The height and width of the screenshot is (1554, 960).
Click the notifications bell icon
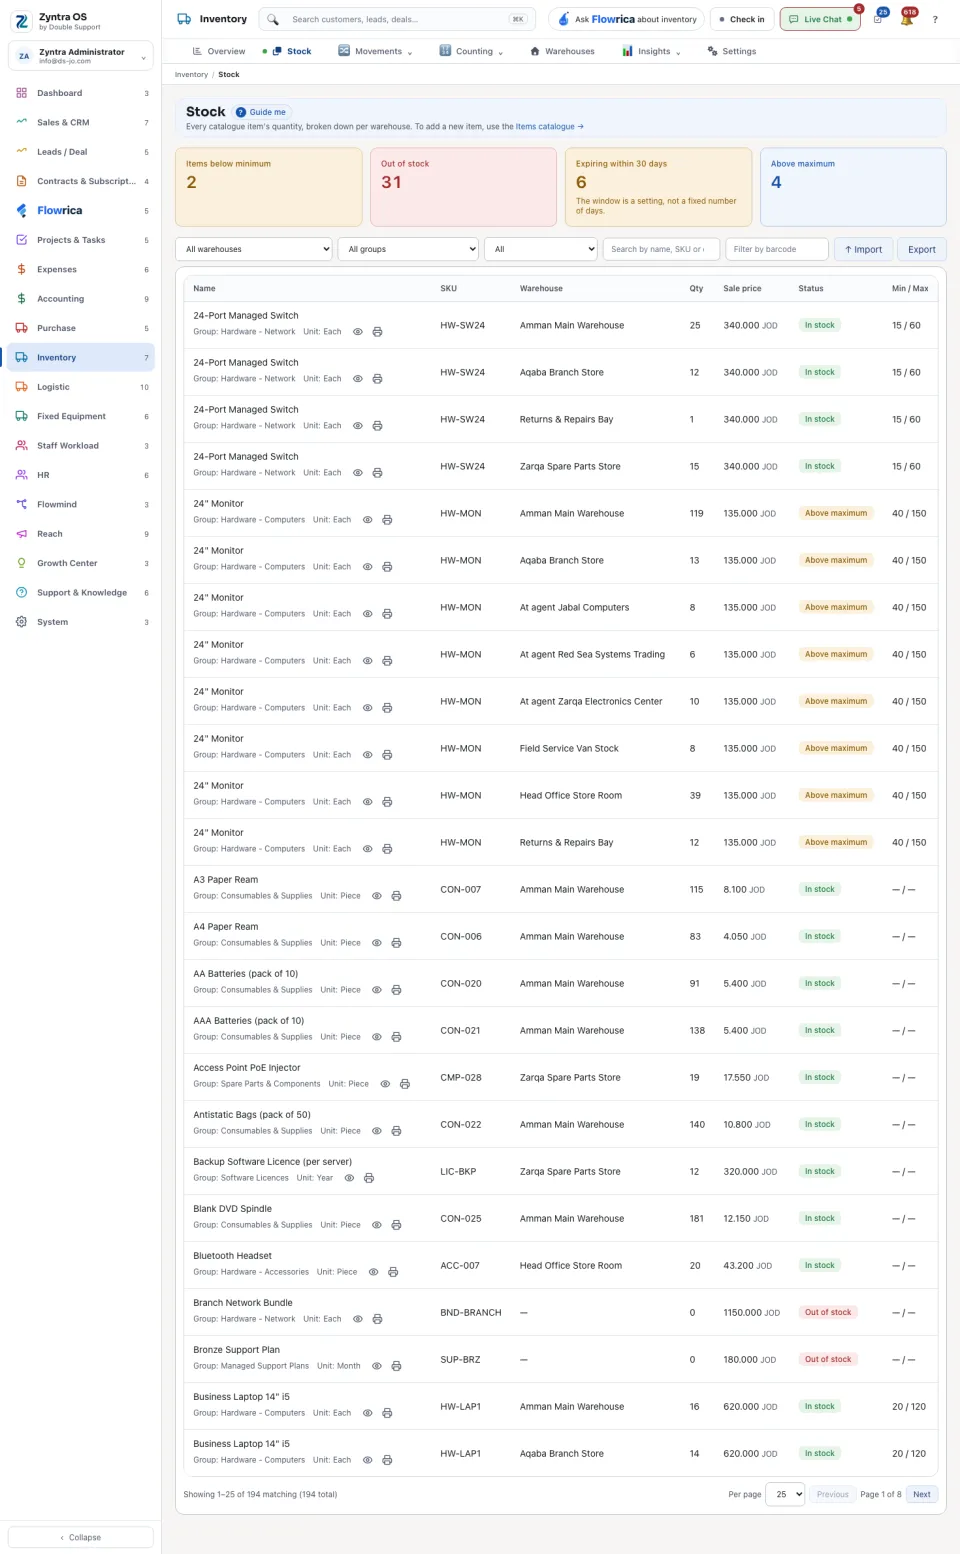[x=907, y=19]
